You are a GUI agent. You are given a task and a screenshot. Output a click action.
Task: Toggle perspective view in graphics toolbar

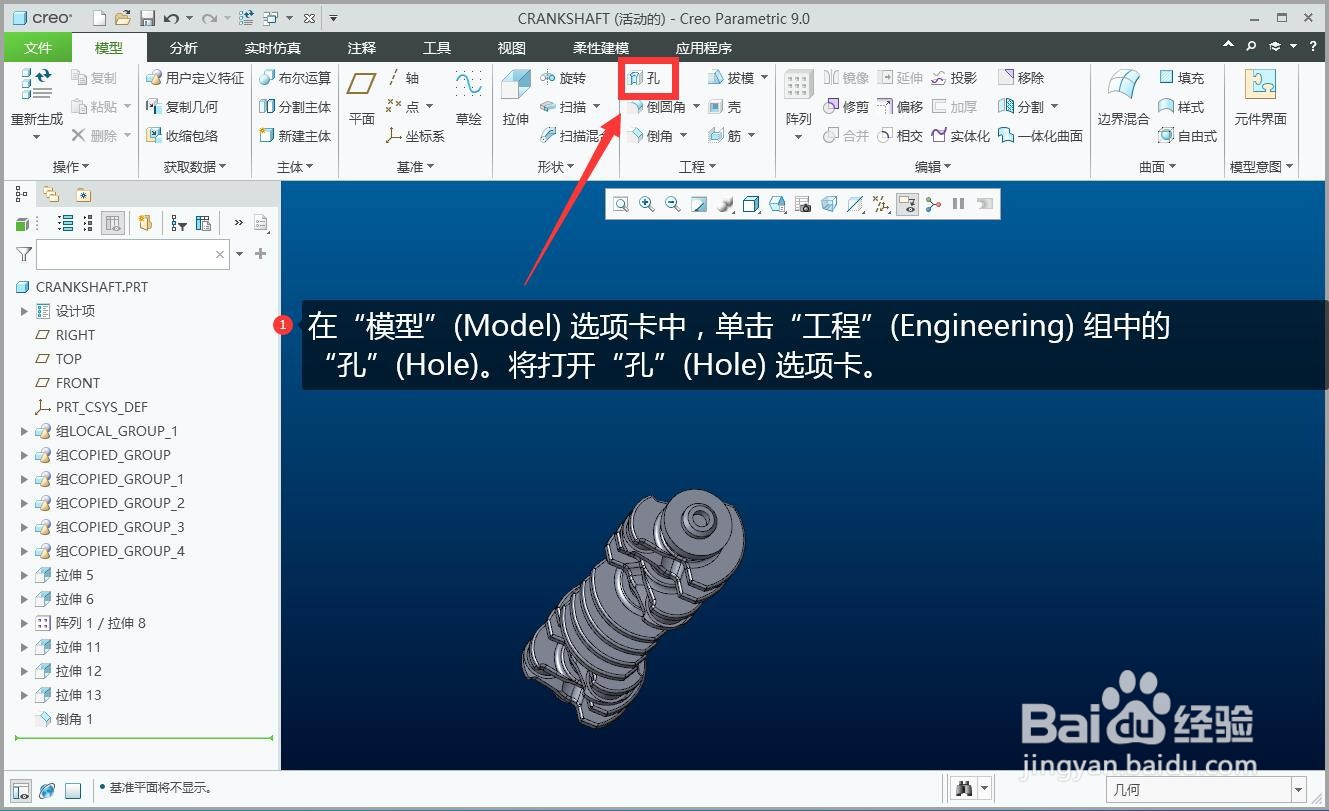tap(829, 205)
